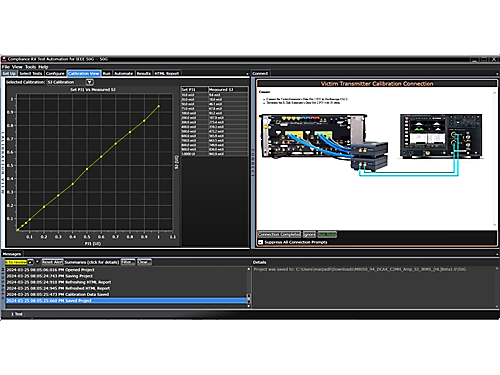Screen dimensions: 500x375
Task: Click the green Run Tests button
Action: pos(327,234)
